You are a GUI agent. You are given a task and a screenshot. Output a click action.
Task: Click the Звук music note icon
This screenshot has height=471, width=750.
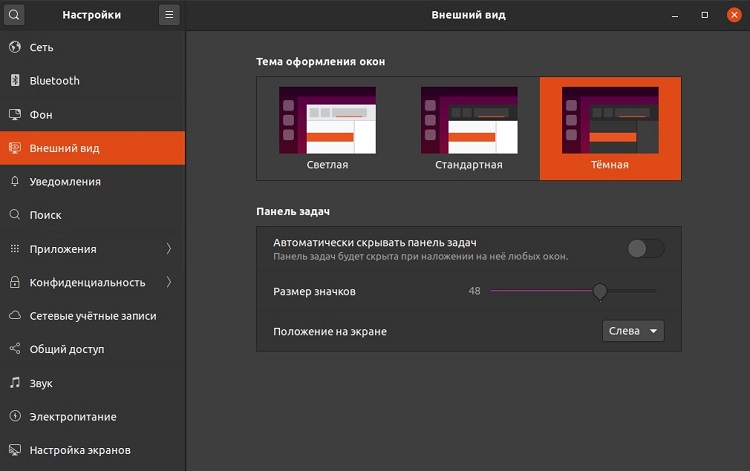[x=15, y=383]
